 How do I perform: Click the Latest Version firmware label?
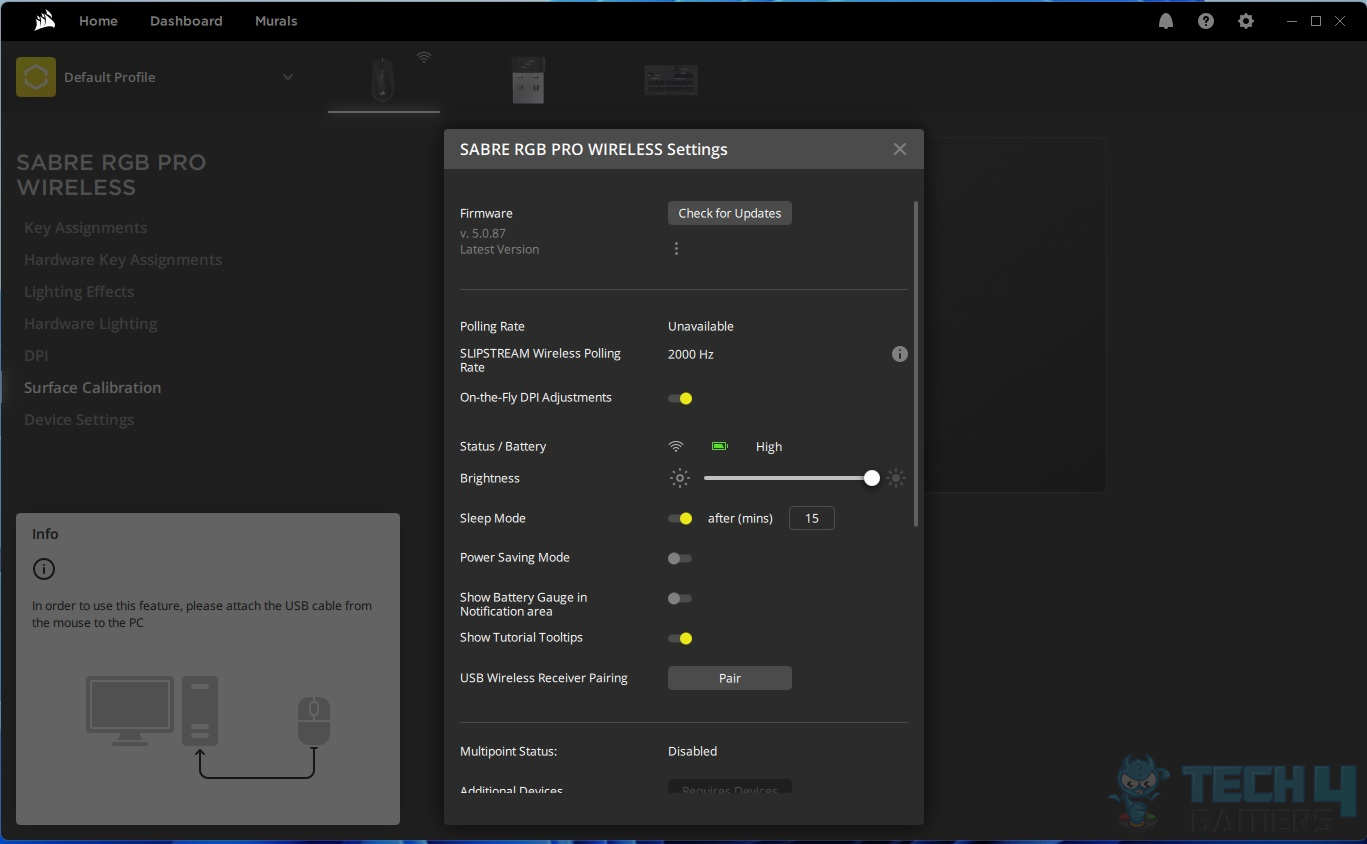click(x=500, y=250)
